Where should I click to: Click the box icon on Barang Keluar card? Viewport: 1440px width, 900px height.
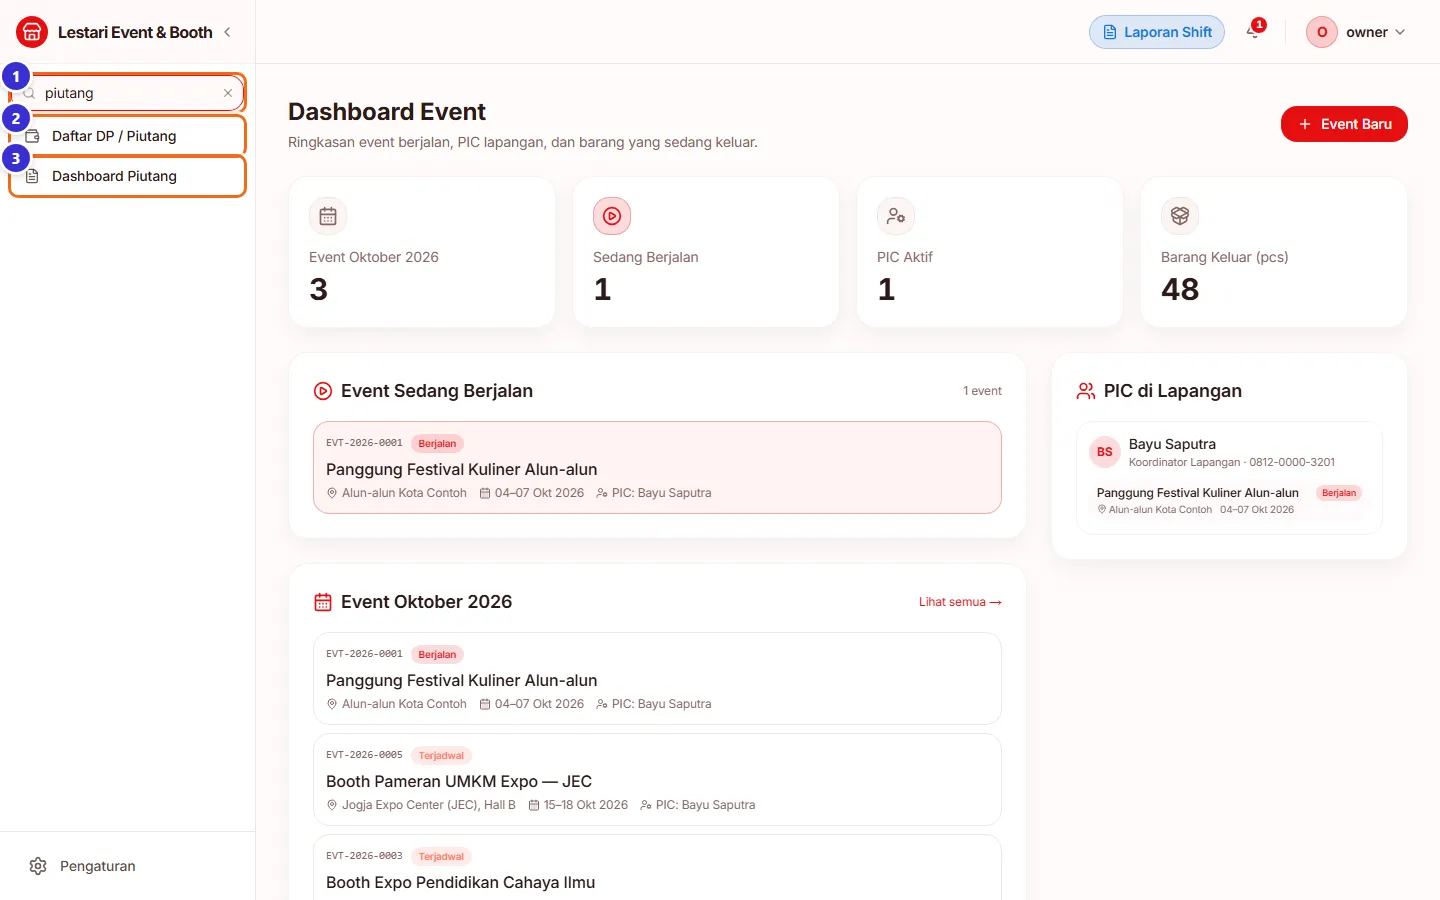click(x=1180, y=216)
